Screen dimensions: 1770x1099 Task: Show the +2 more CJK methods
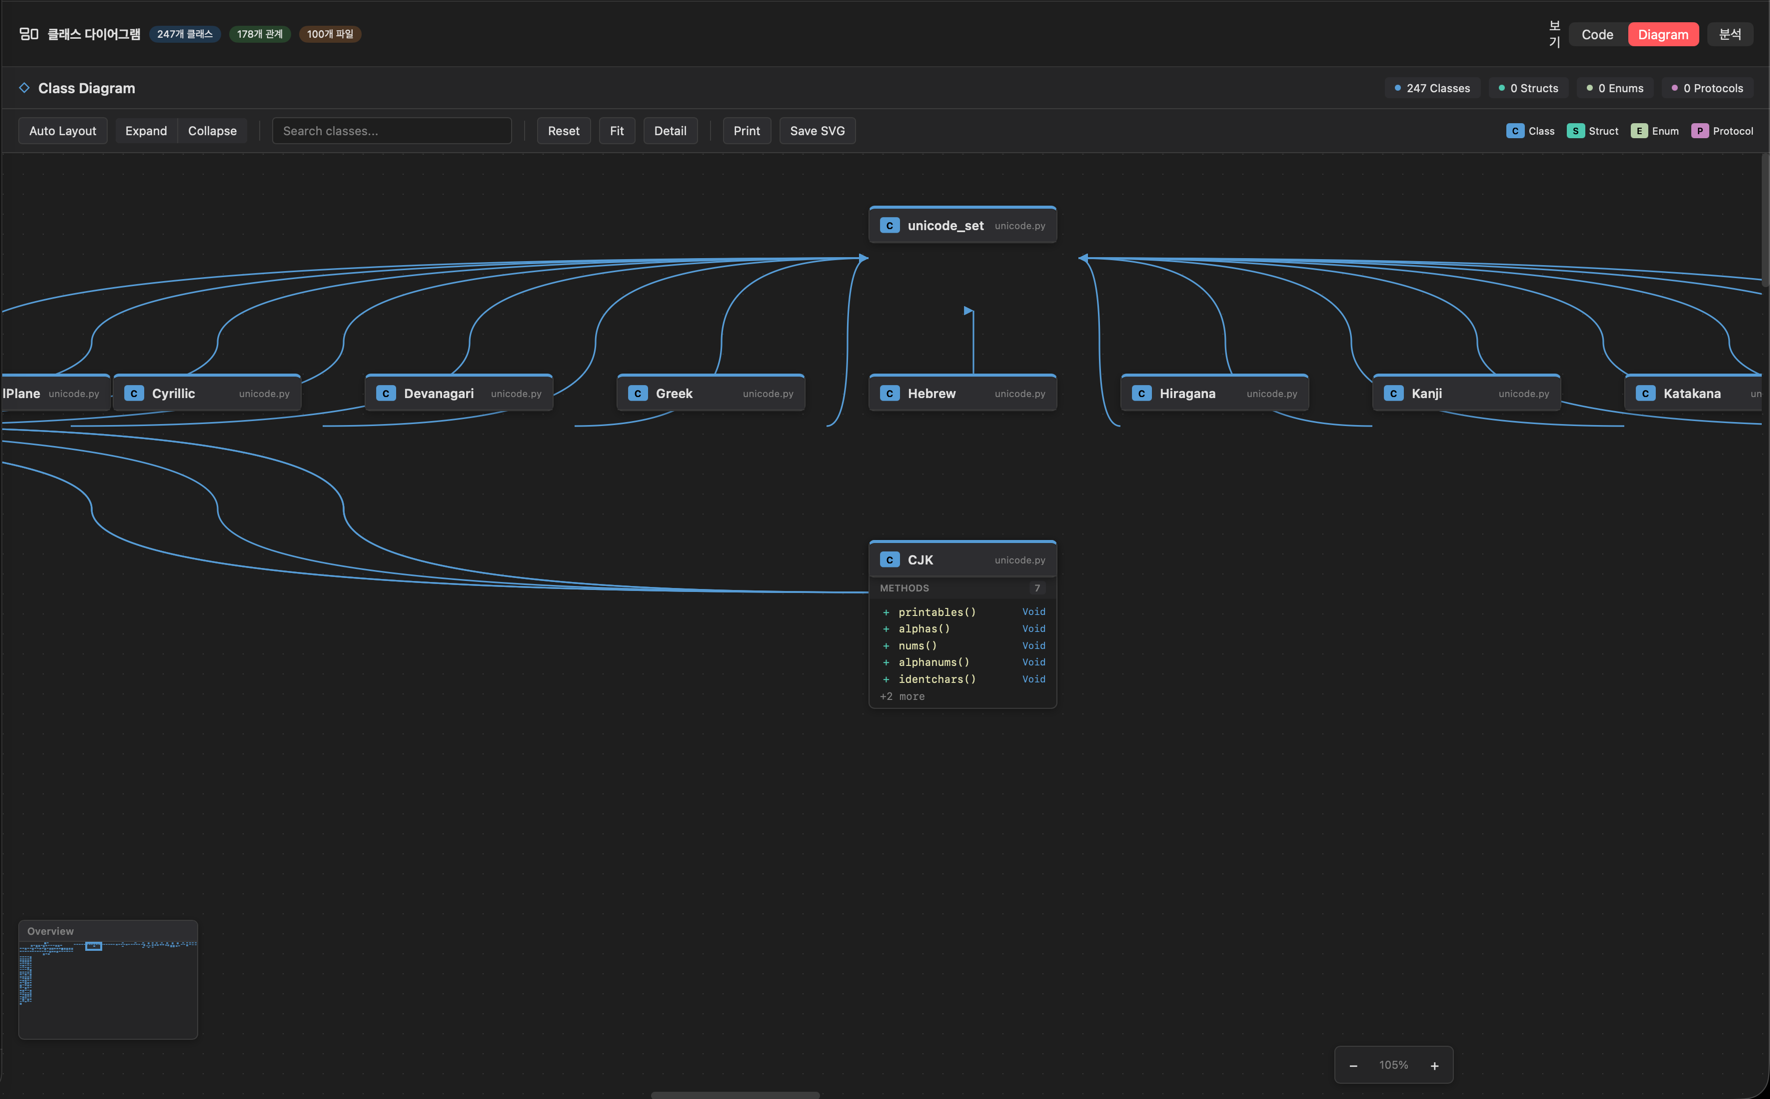point(902,697)
